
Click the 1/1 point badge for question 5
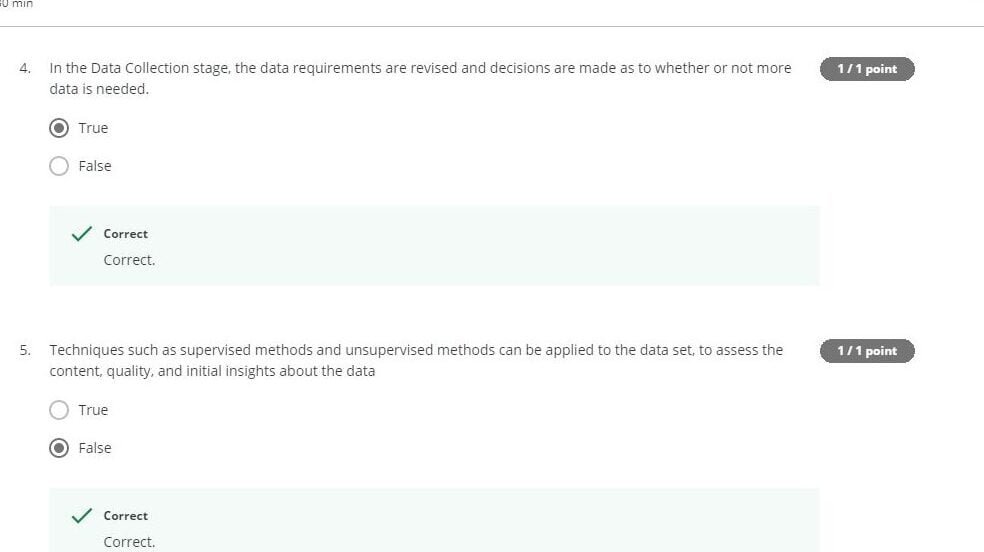pyautogui.click(x=867, y=351)
